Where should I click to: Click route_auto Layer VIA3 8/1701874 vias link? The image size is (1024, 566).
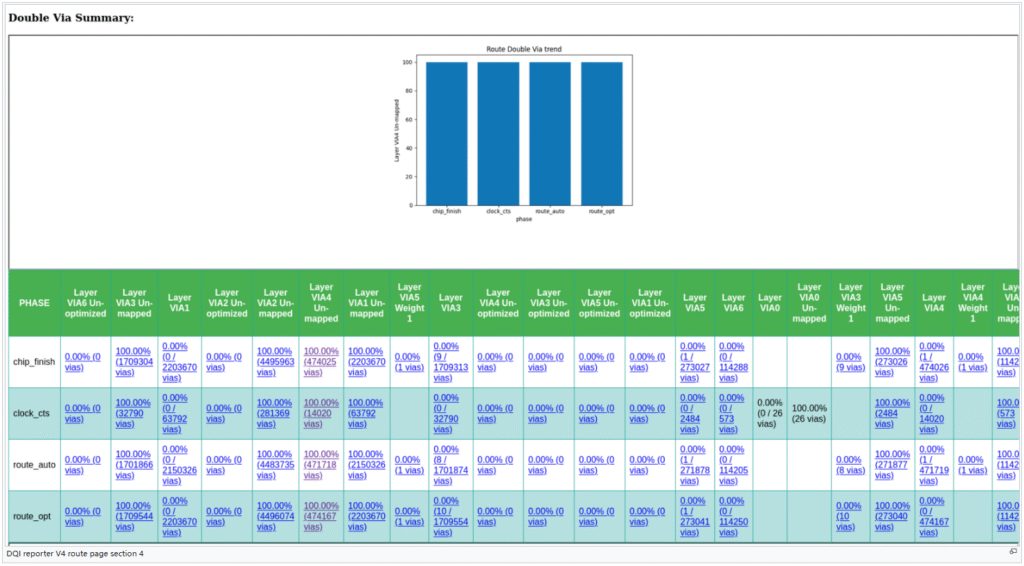[451, 465]
